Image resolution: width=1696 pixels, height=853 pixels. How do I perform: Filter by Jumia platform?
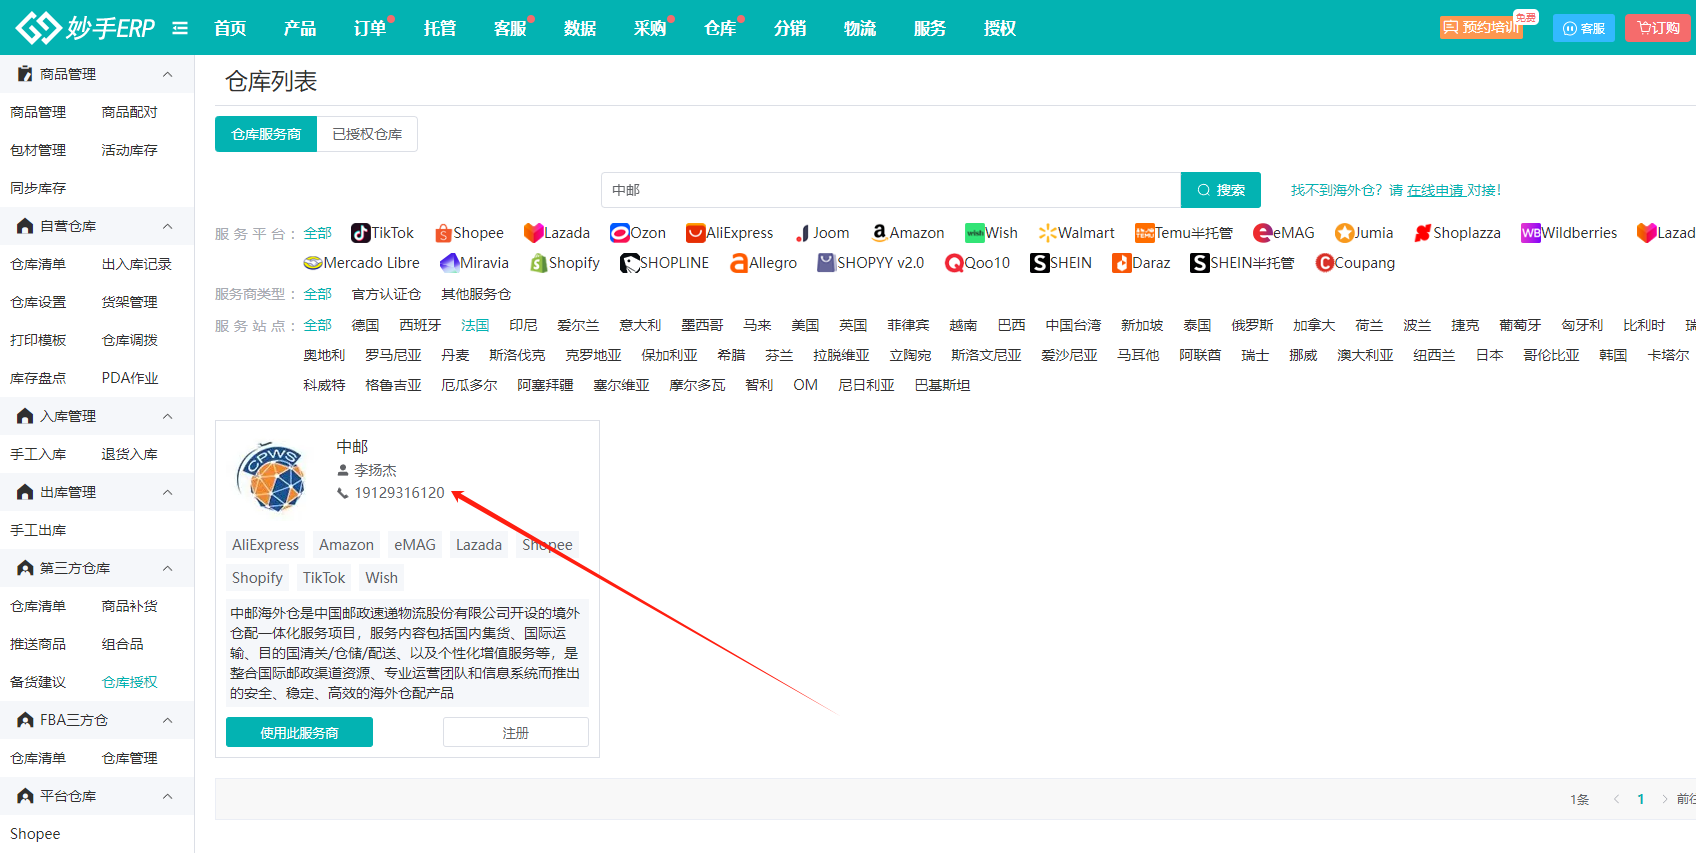1364,233
